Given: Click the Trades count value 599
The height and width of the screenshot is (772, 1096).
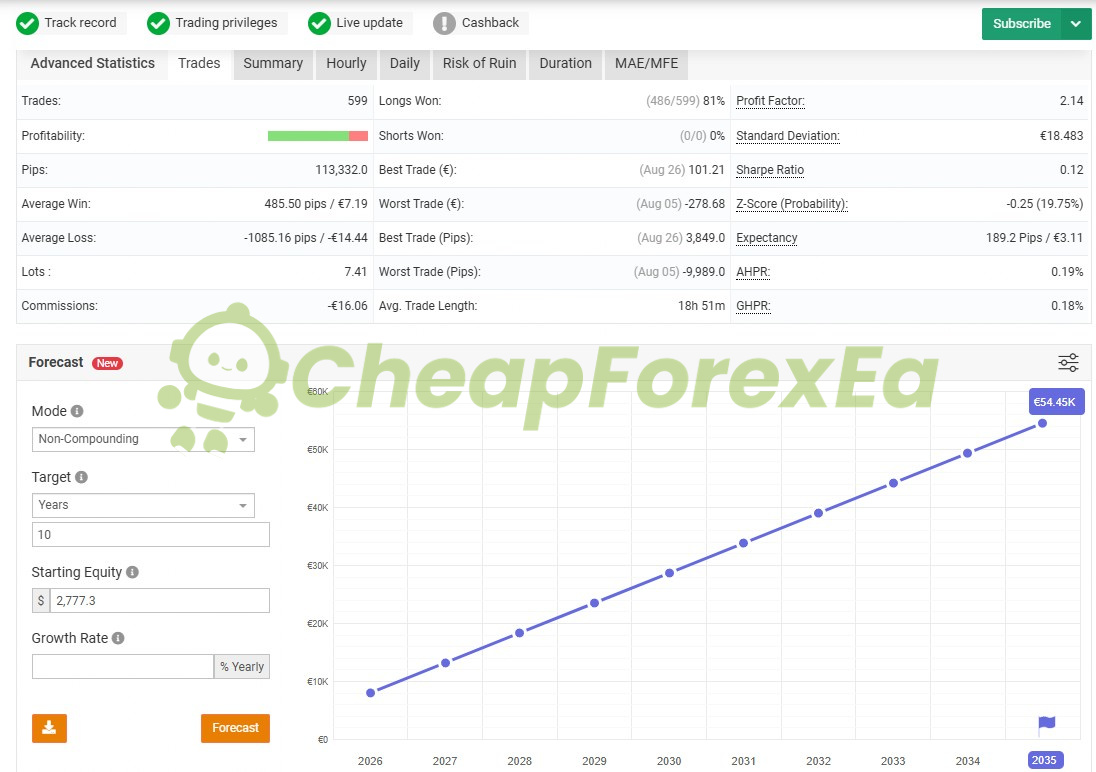Looking at the screenshot, I should 357,101.
